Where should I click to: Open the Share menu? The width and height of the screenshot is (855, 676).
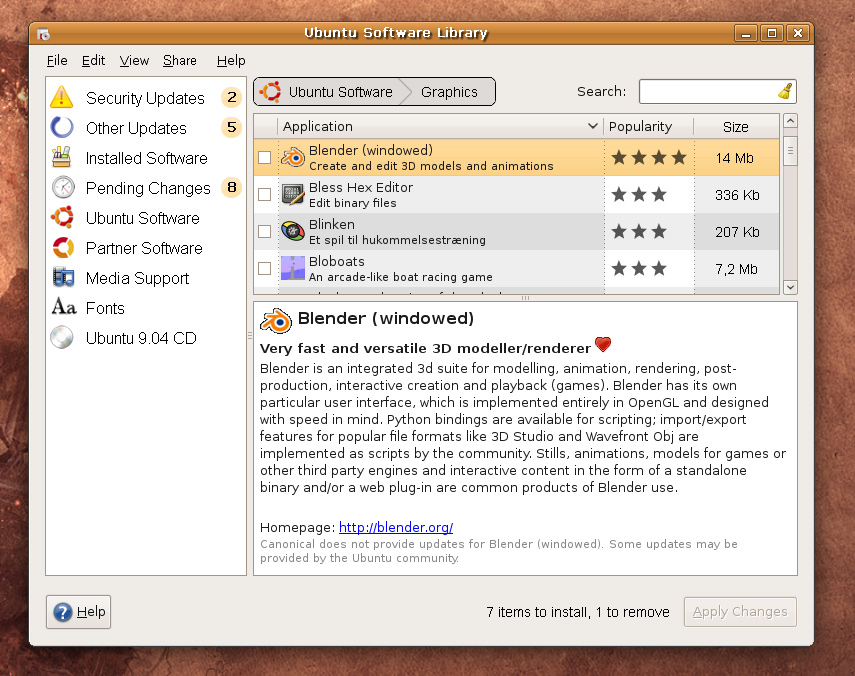179,61
